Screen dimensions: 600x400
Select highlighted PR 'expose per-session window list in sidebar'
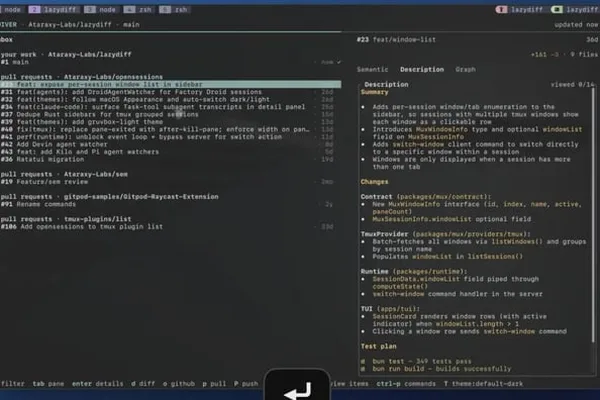(170, 84)
